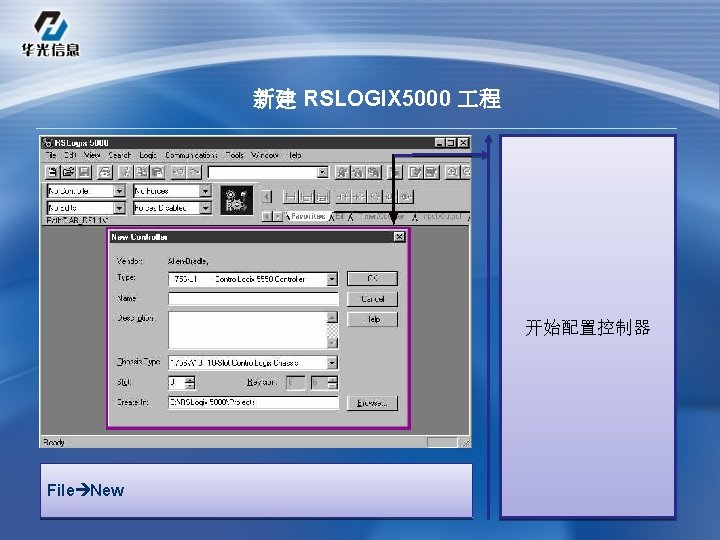The image size is (720, 540).
Task: Open the Communications menu
Action: [x=191, y=155]
